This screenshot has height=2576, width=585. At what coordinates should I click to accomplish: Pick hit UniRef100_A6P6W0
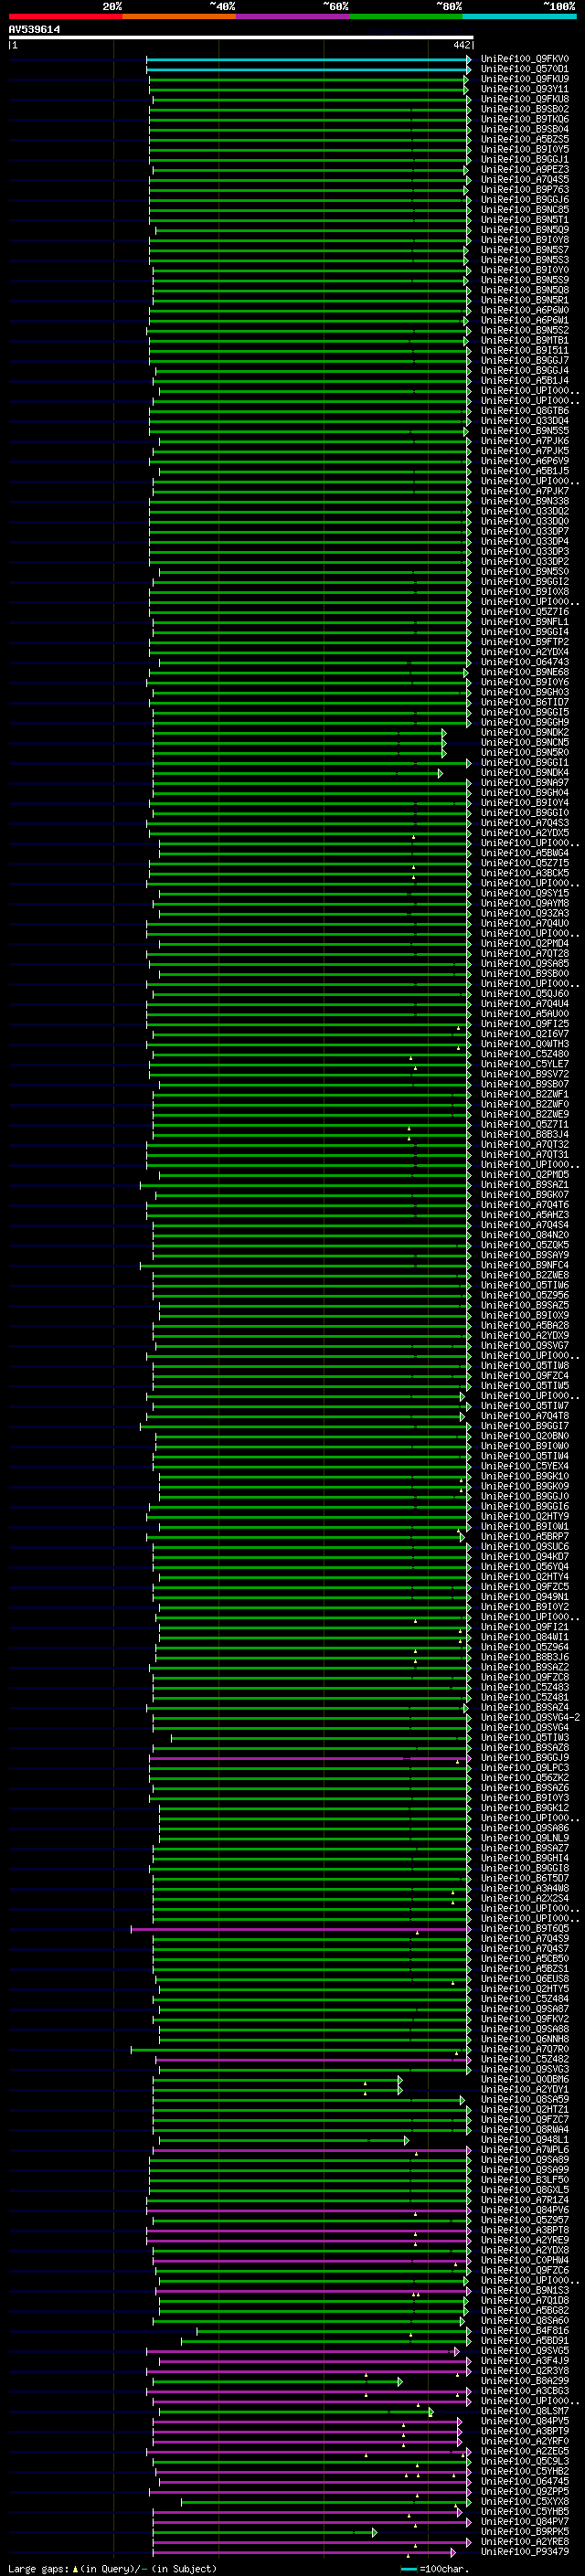525,310
